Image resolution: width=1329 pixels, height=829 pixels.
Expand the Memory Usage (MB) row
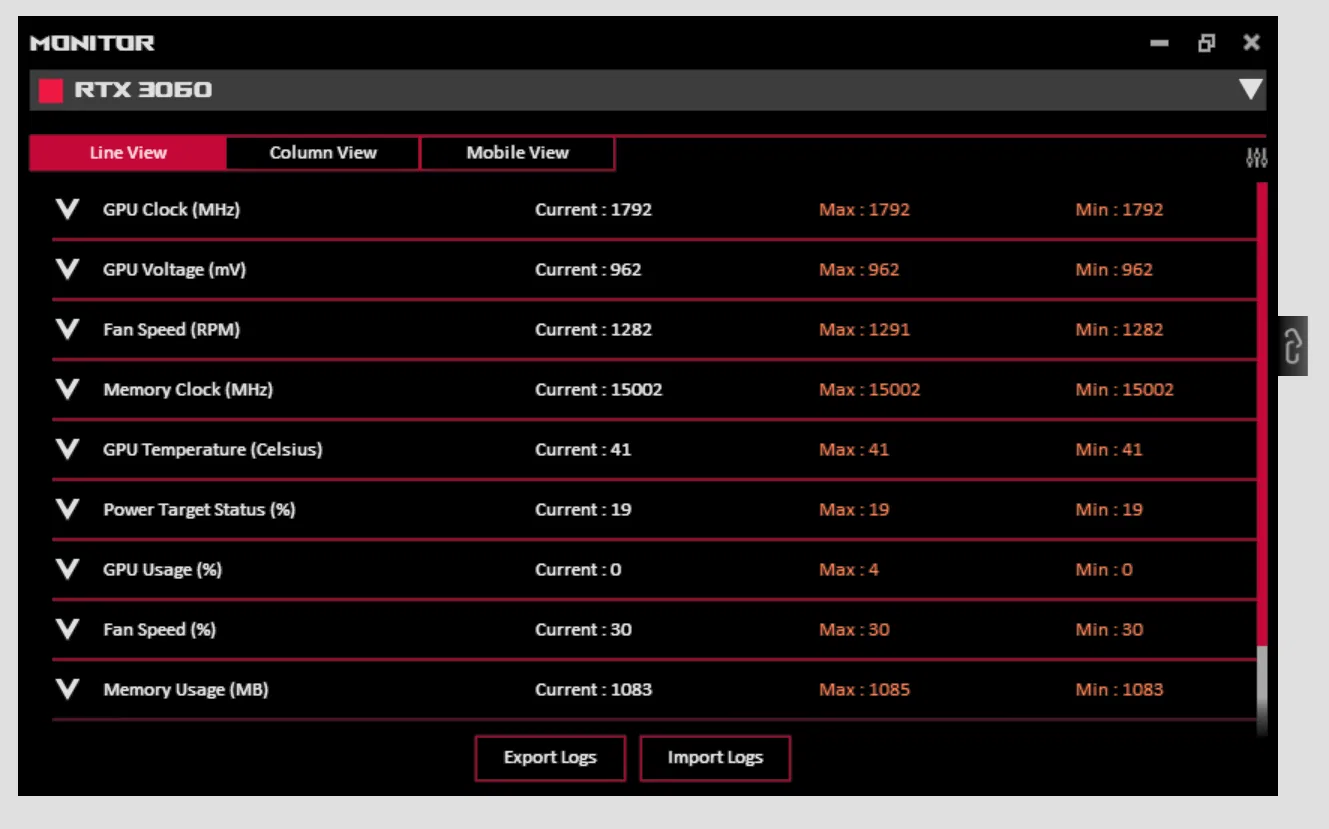(67, 689)
